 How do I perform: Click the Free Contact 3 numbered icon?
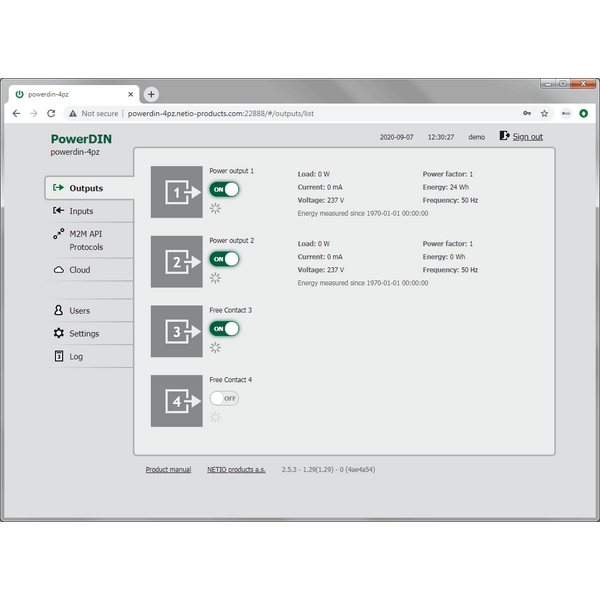click(x=176, y=331)
